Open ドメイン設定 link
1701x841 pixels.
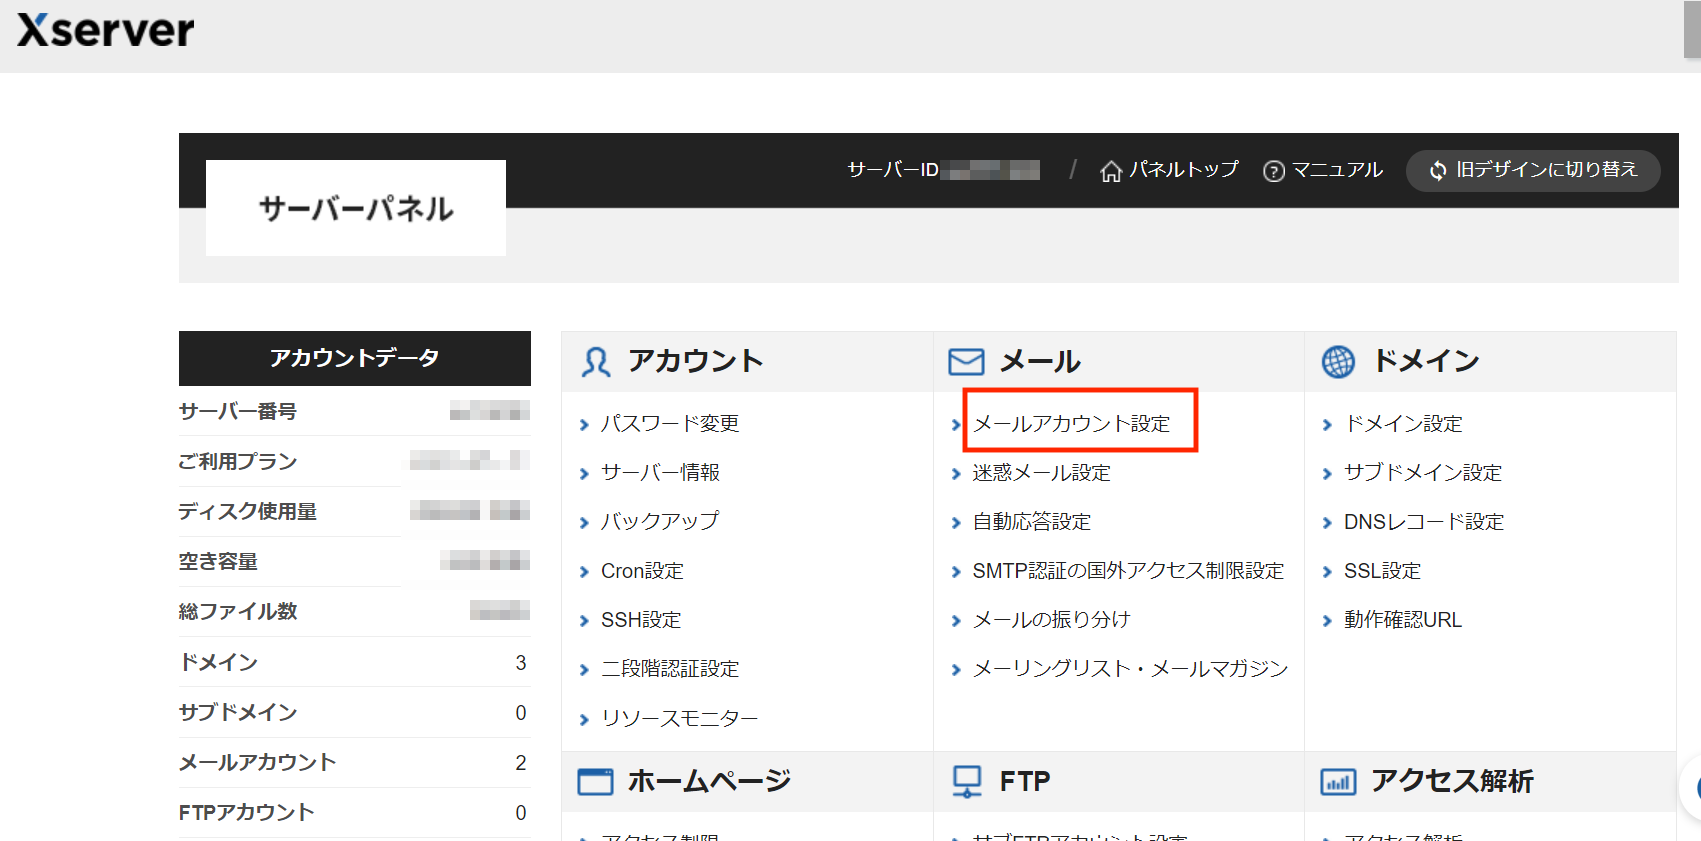1403,424
